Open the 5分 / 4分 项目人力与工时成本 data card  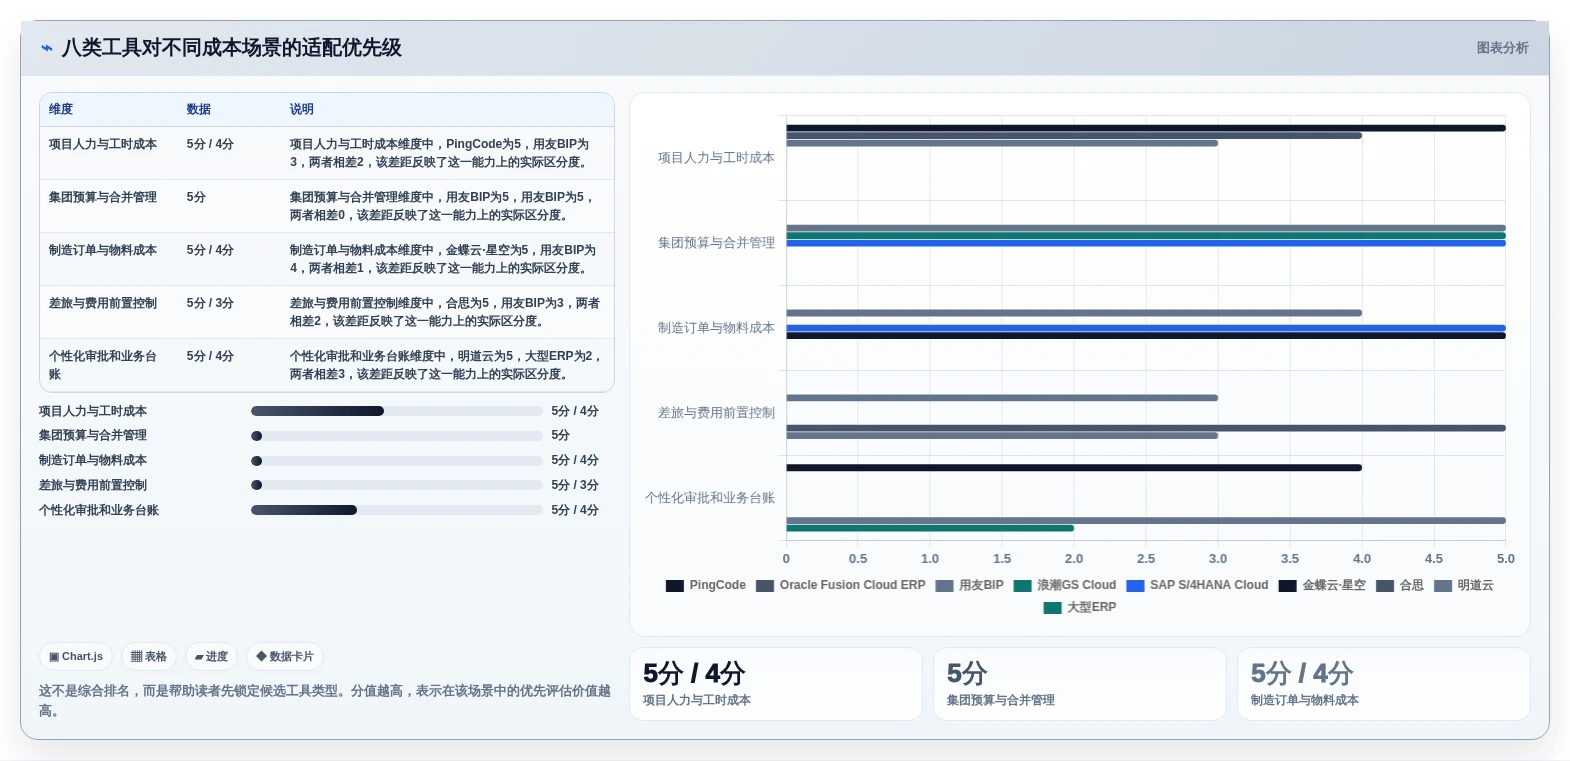(776, 684)
